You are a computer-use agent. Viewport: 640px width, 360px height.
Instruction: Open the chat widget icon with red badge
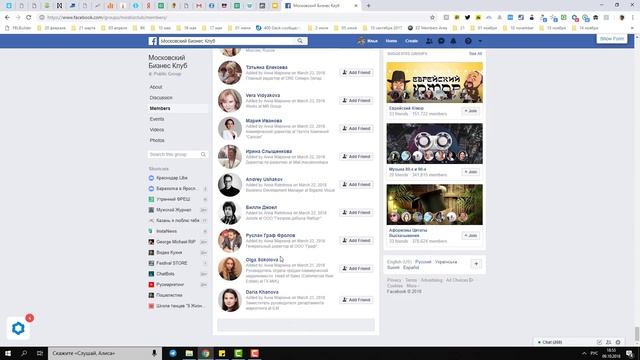coord(18,328)
